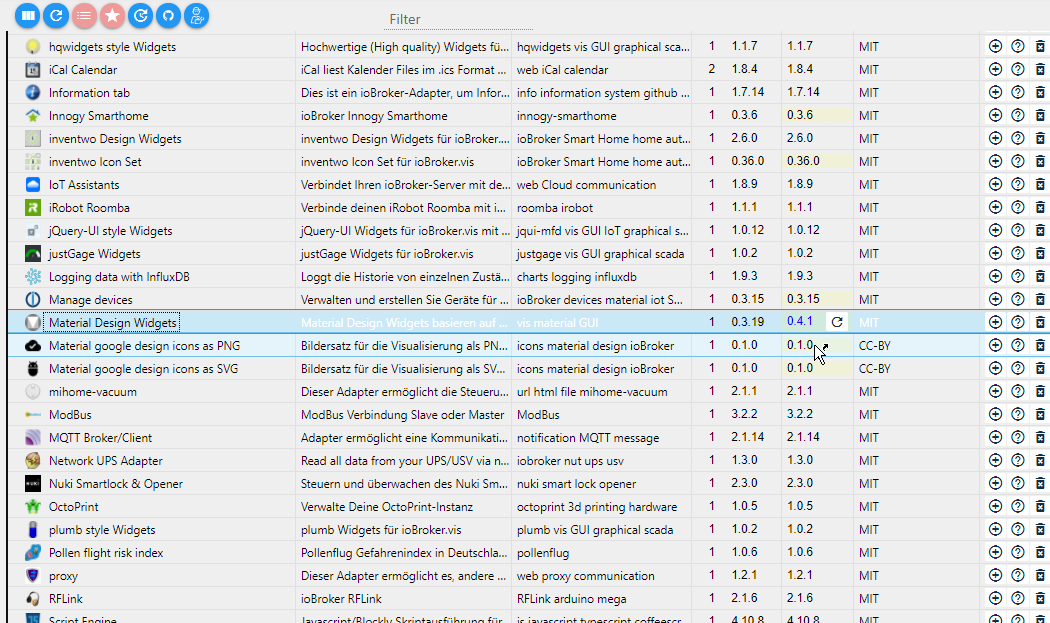Switch to the tile column view
This screenshot has width=1050, height=623.
point(27,15)
